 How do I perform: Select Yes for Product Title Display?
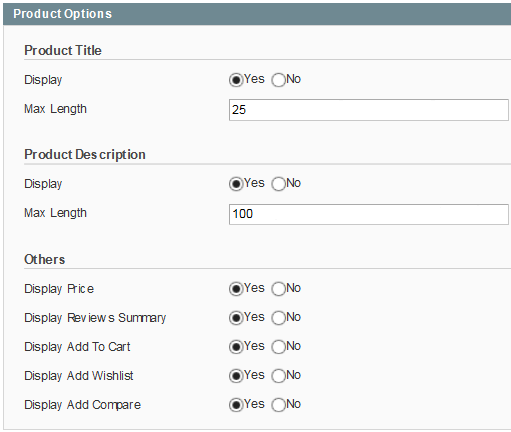click(236, 80)
